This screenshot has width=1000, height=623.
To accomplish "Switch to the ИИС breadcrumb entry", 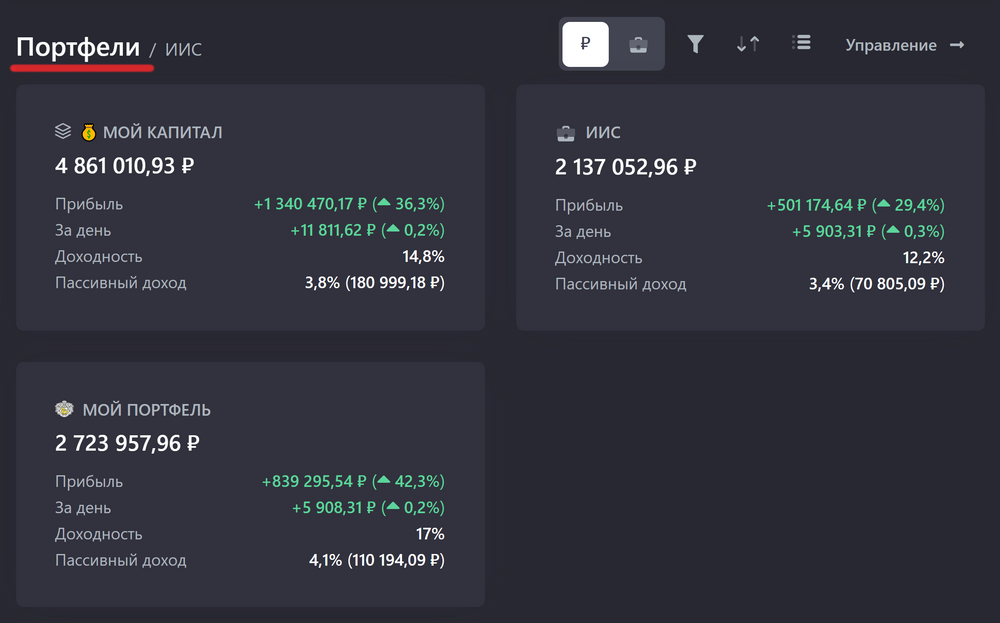I will point(184,49).
